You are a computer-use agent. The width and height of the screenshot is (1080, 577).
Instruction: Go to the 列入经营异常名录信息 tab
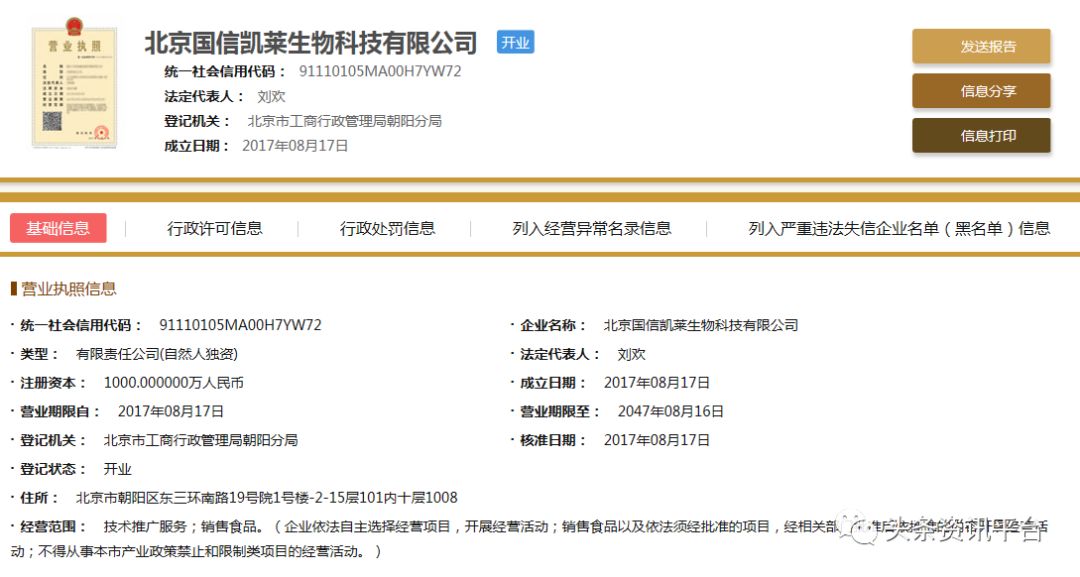(x=592, y=228)
